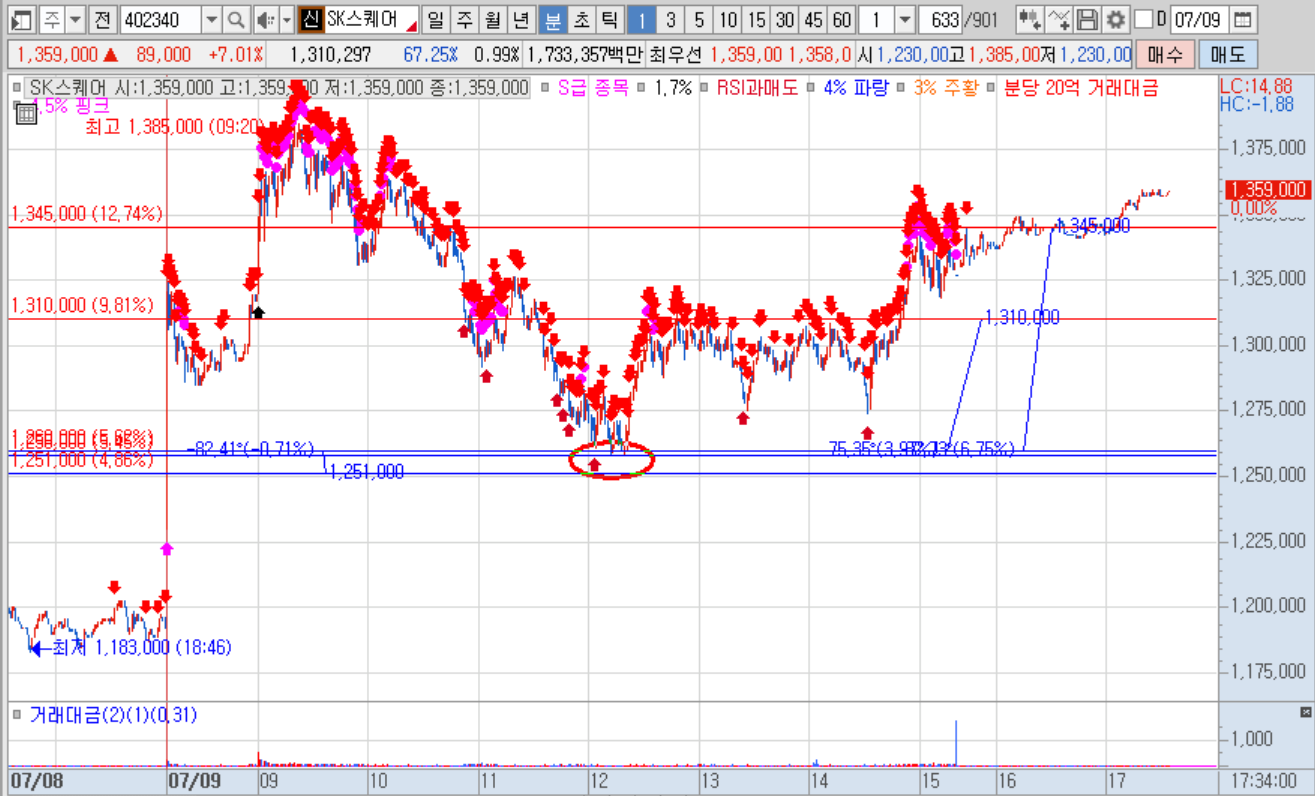Click the speaker sound alert icon
The image size is (1315, 796).
tap(265, 19)
